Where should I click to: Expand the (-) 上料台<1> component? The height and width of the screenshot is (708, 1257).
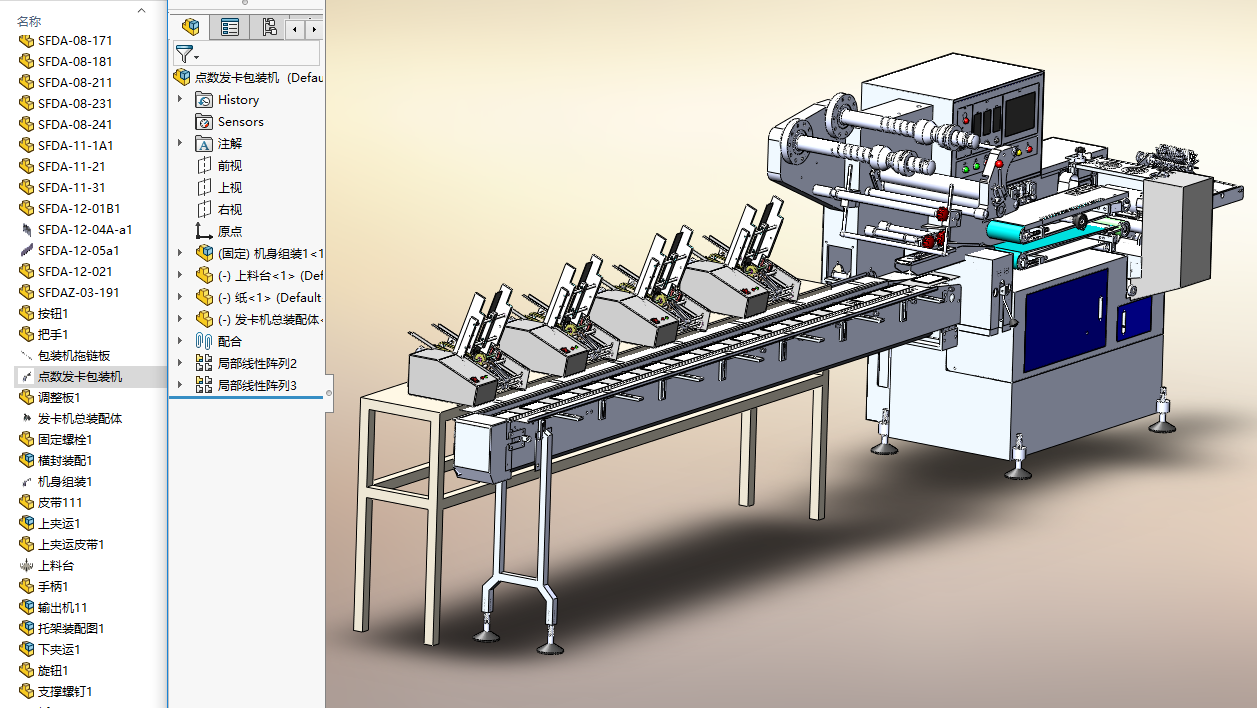point(180,275)
